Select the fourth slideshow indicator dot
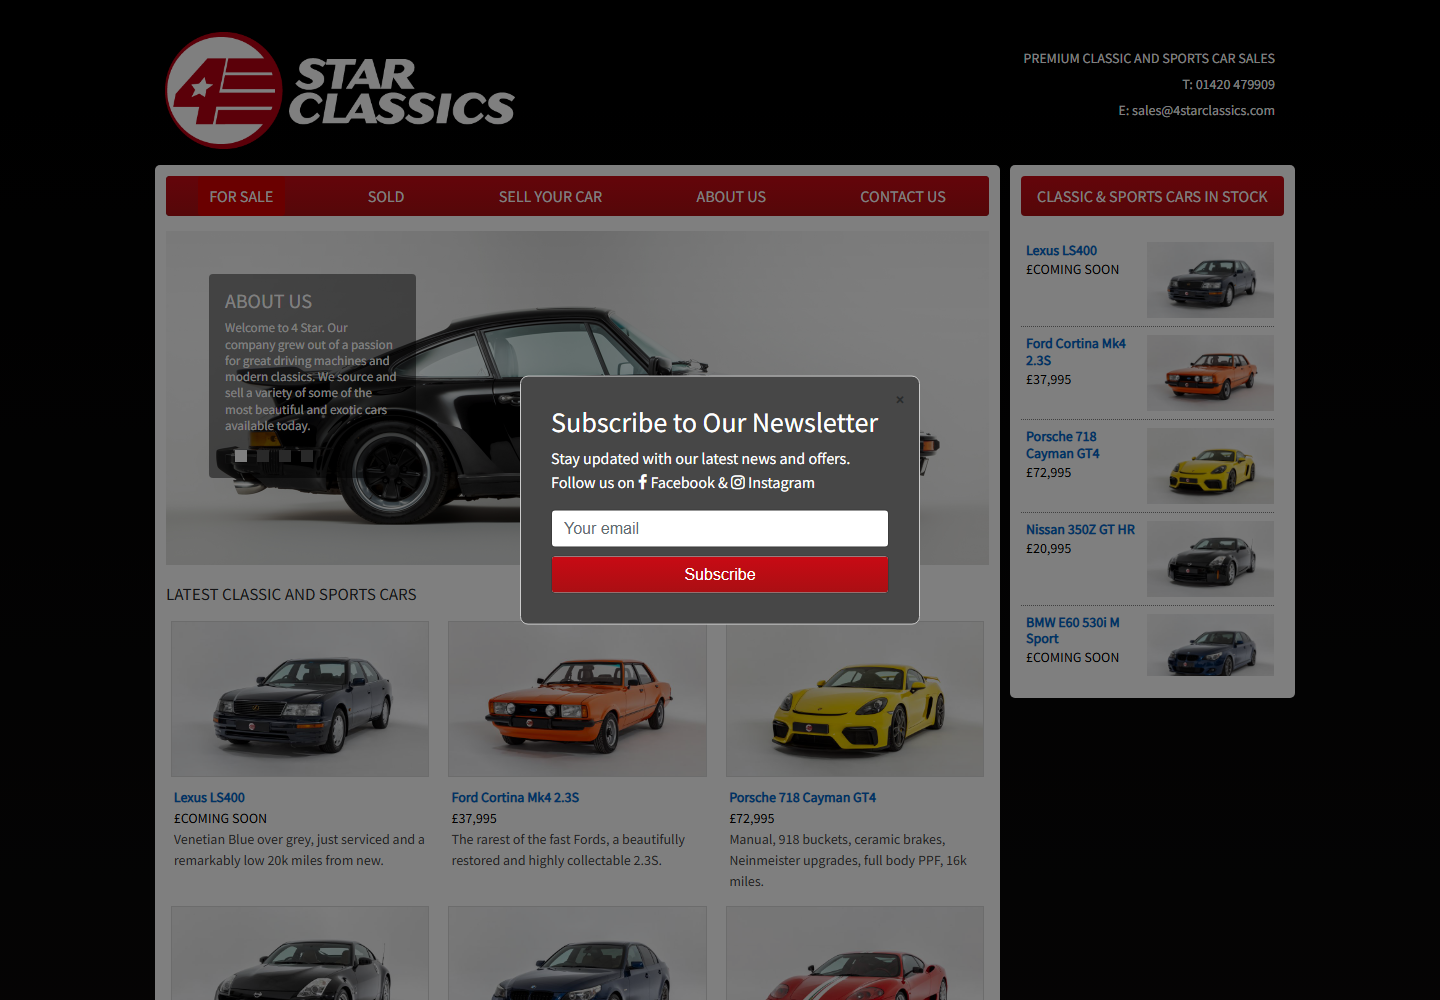 [307, 456]
